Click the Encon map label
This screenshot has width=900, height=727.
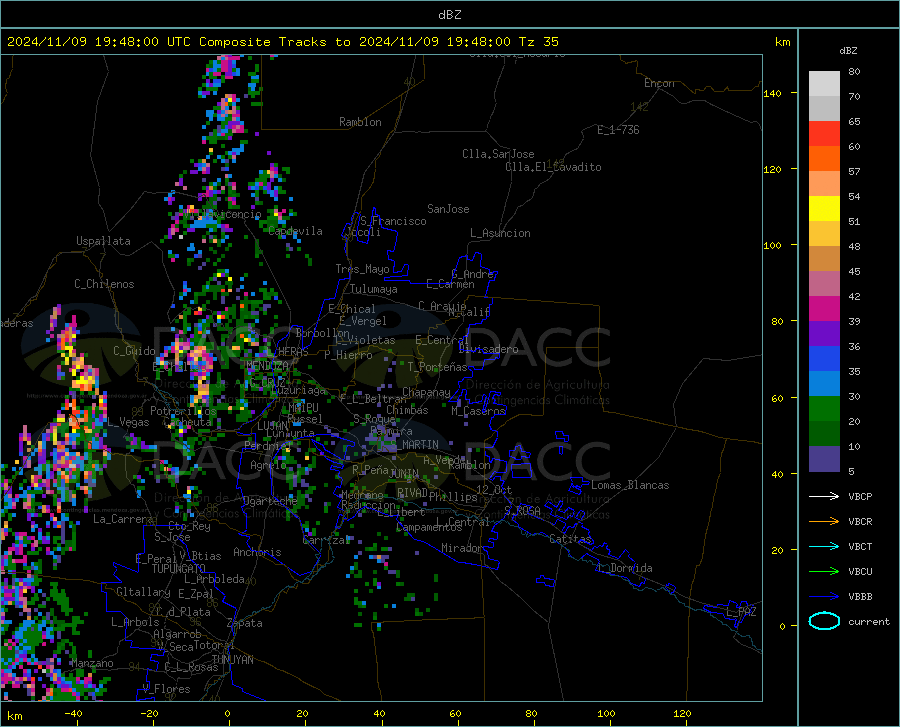point(659,83)
